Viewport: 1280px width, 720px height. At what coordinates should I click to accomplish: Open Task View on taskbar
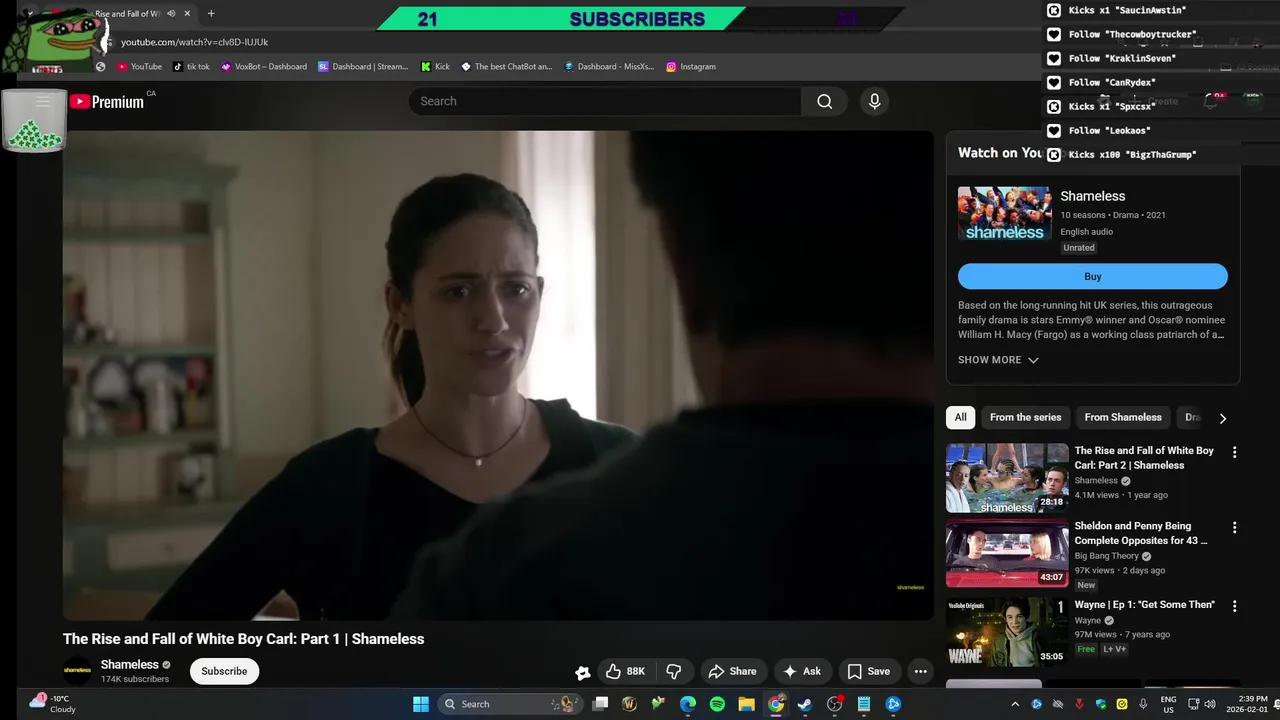[x=600, y=704]
